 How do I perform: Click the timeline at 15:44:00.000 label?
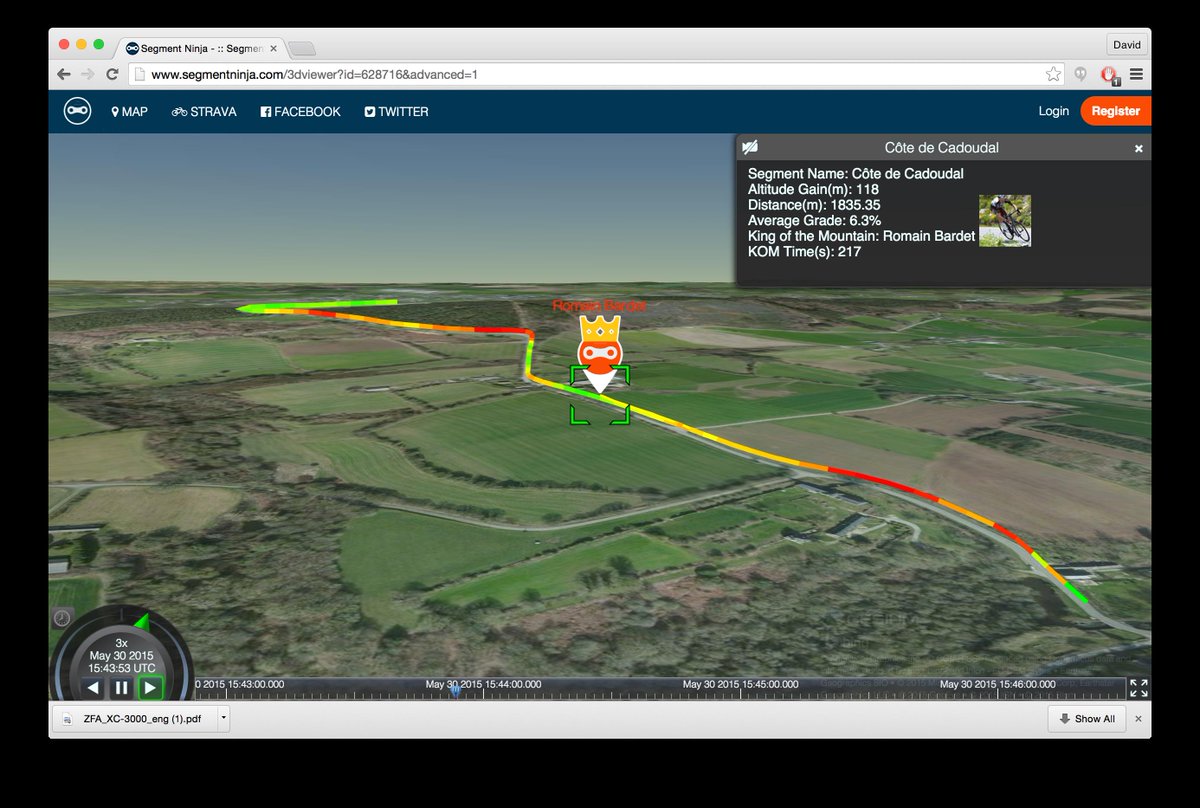[484, 684]
